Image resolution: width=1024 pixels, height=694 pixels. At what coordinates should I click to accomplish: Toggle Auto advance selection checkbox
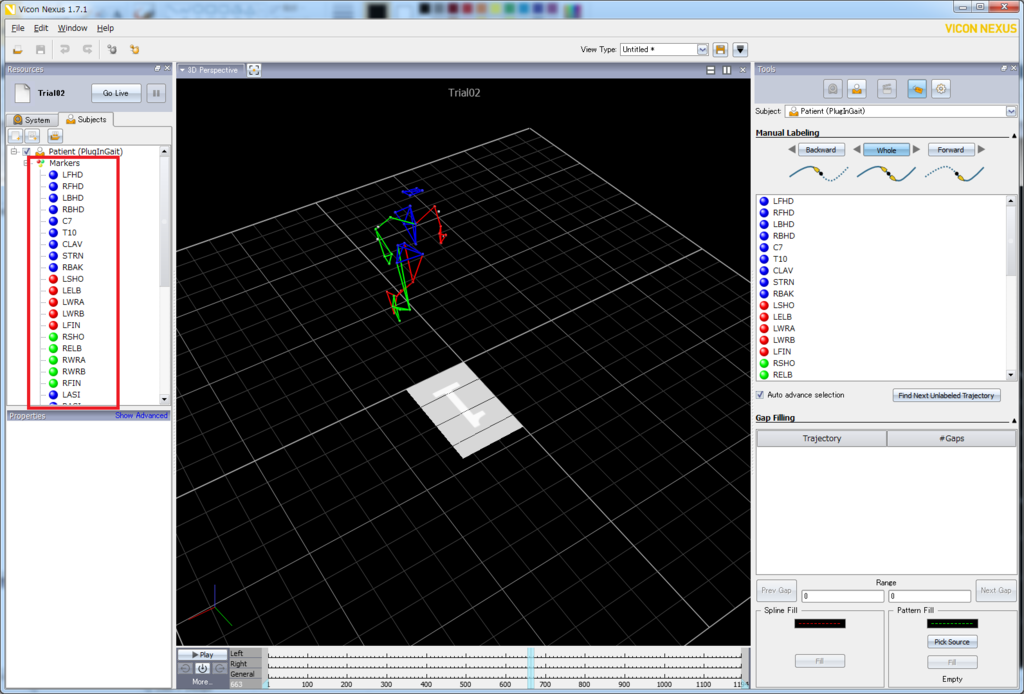(x=760, y=395)
